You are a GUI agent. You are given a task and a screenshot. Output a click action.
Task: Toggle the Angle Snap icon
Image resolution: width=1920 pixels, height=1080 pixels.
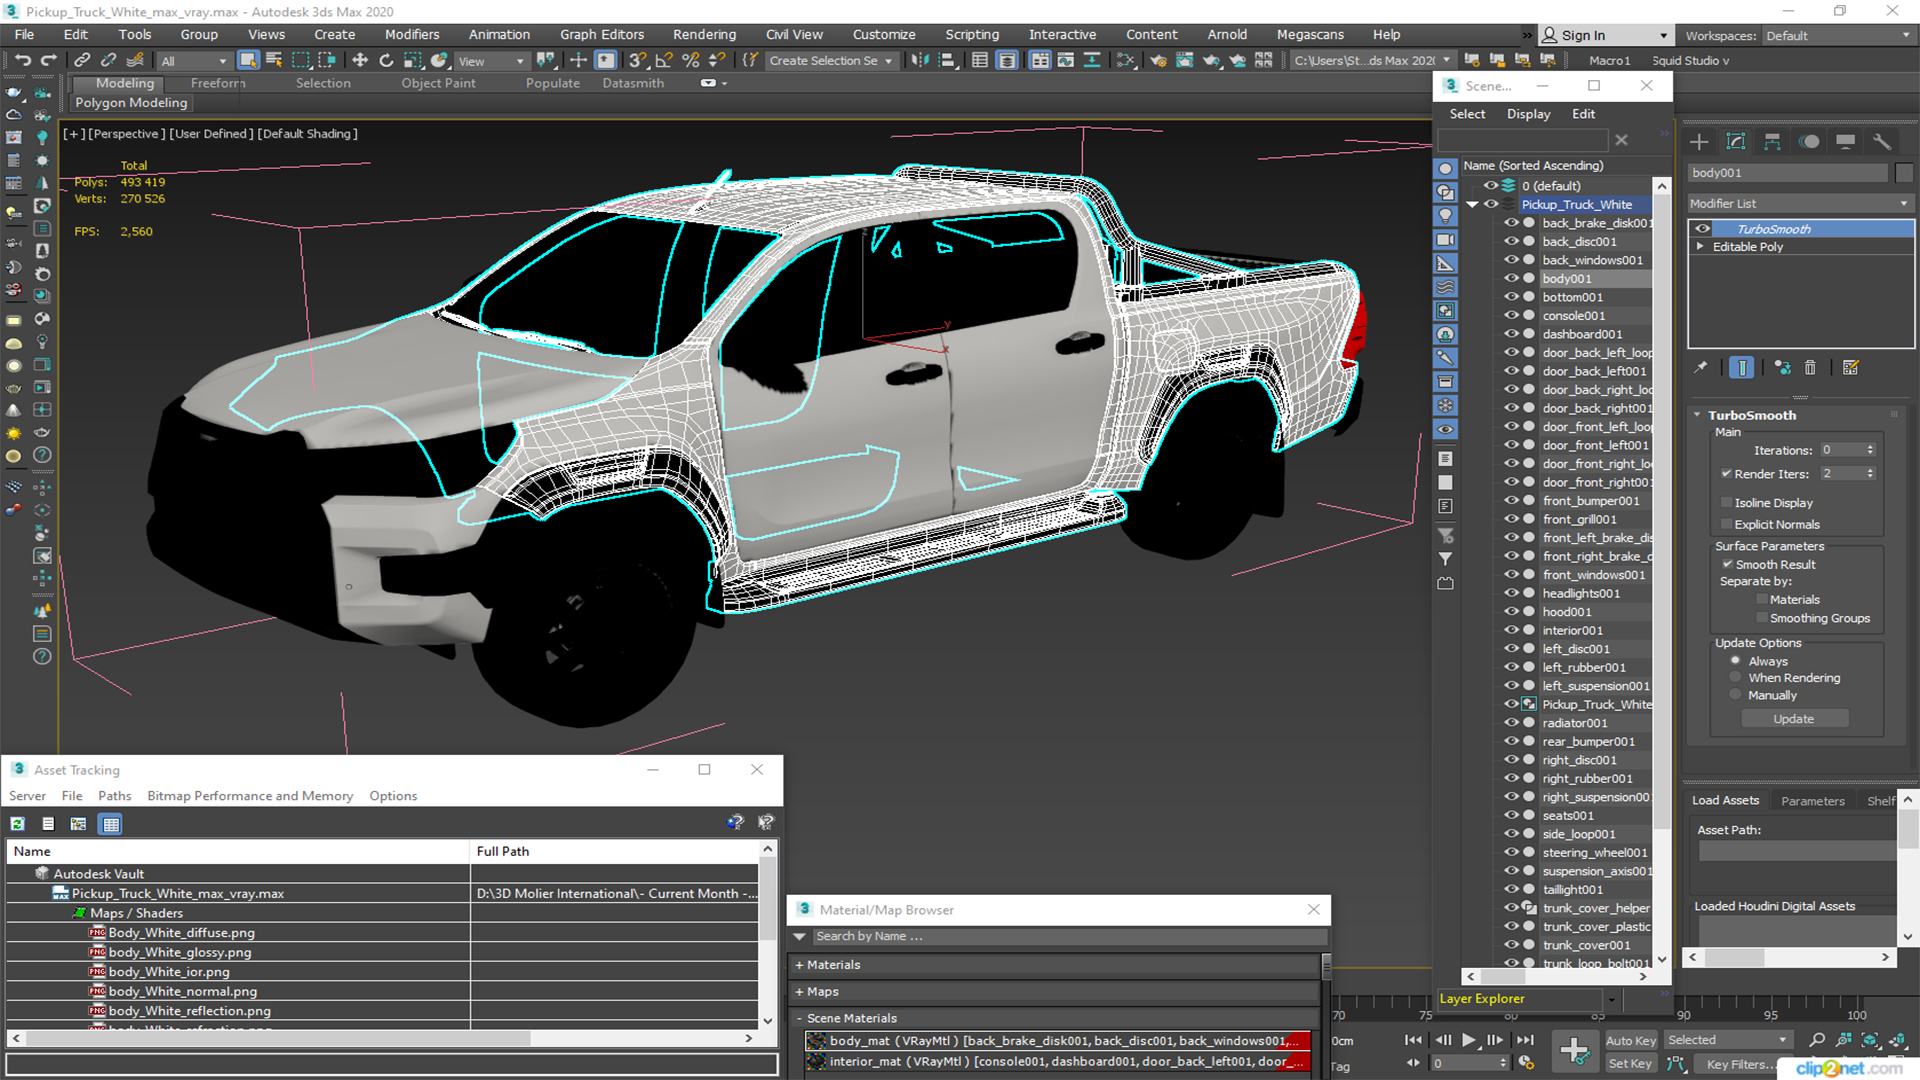(664, 60)
